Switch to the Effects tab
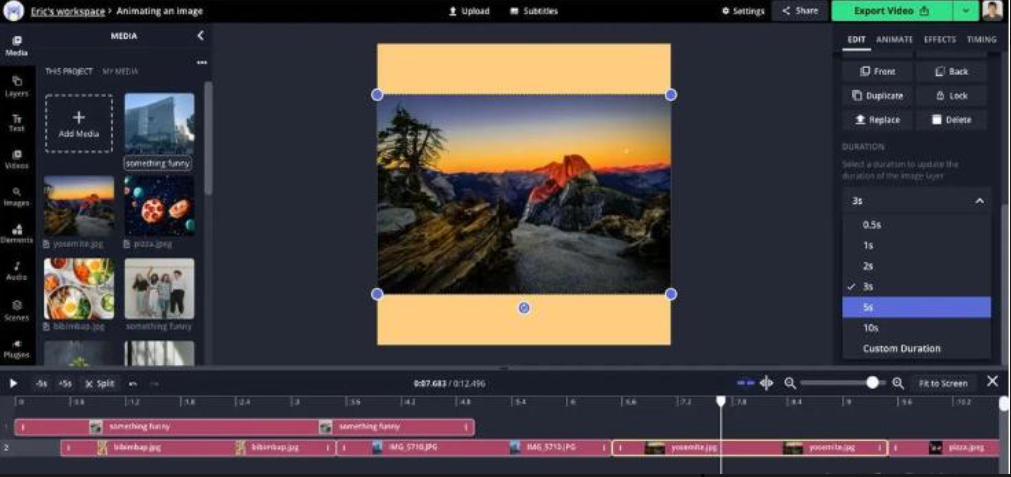The image size is (1011, 477). pyautogui.click(x=939, y=40)
